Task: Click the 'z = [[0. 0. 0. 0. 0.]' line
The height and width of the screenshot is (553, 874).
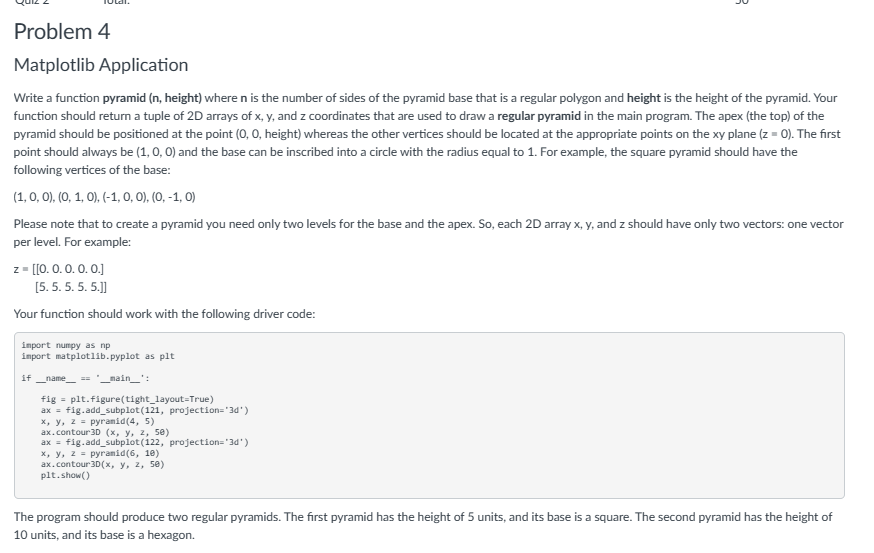Action: 59,269
